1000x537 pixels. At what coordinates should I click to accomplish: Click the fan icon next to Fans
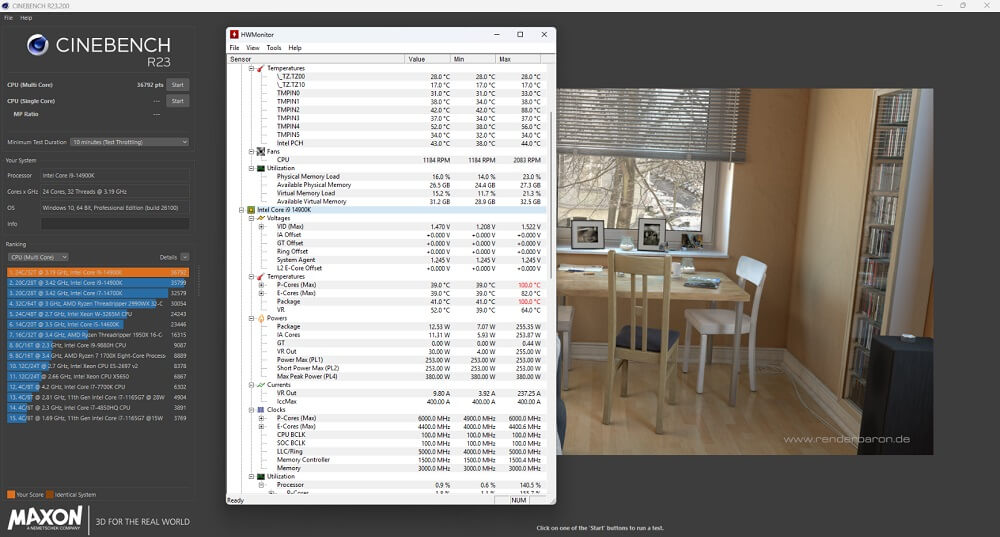[x=258, y=151]
